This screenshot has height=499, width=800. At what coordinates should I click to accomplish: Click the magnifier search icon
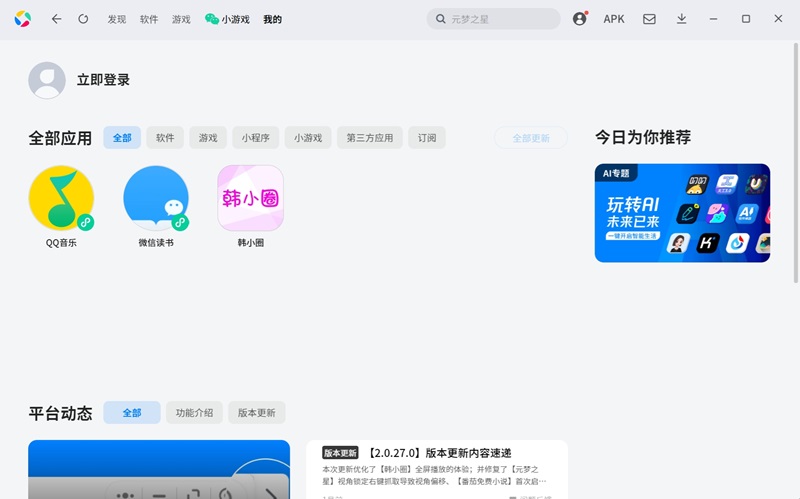(440, 19)
